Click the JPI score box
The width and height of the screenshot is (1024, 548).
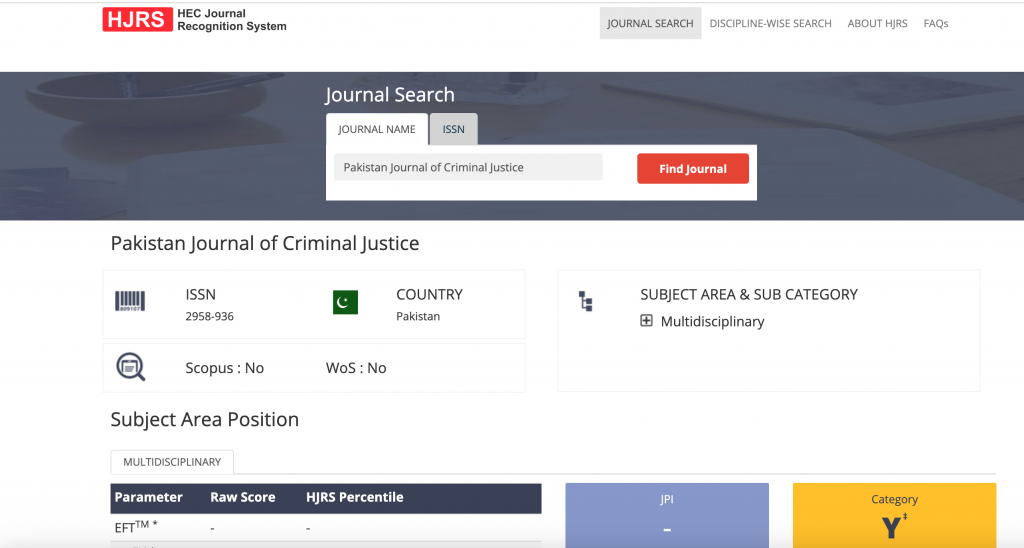pos(667,515)
